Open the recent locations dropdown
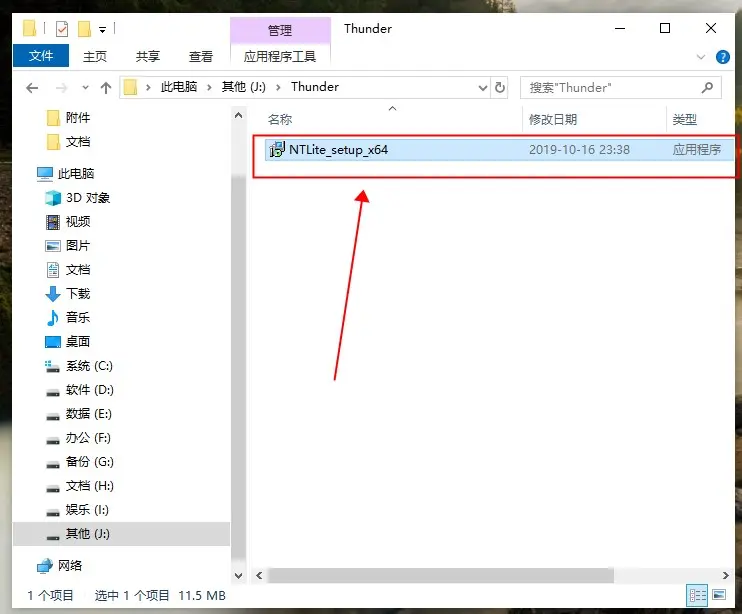The width and height of the screenshot is (742, 614). 85,88
